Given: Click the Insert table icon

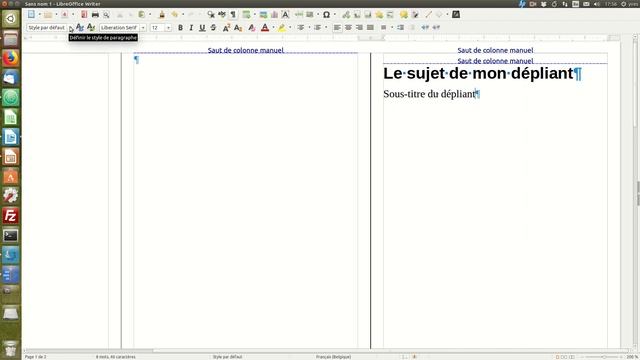Looking at the screenshot, I should [246, 15].
